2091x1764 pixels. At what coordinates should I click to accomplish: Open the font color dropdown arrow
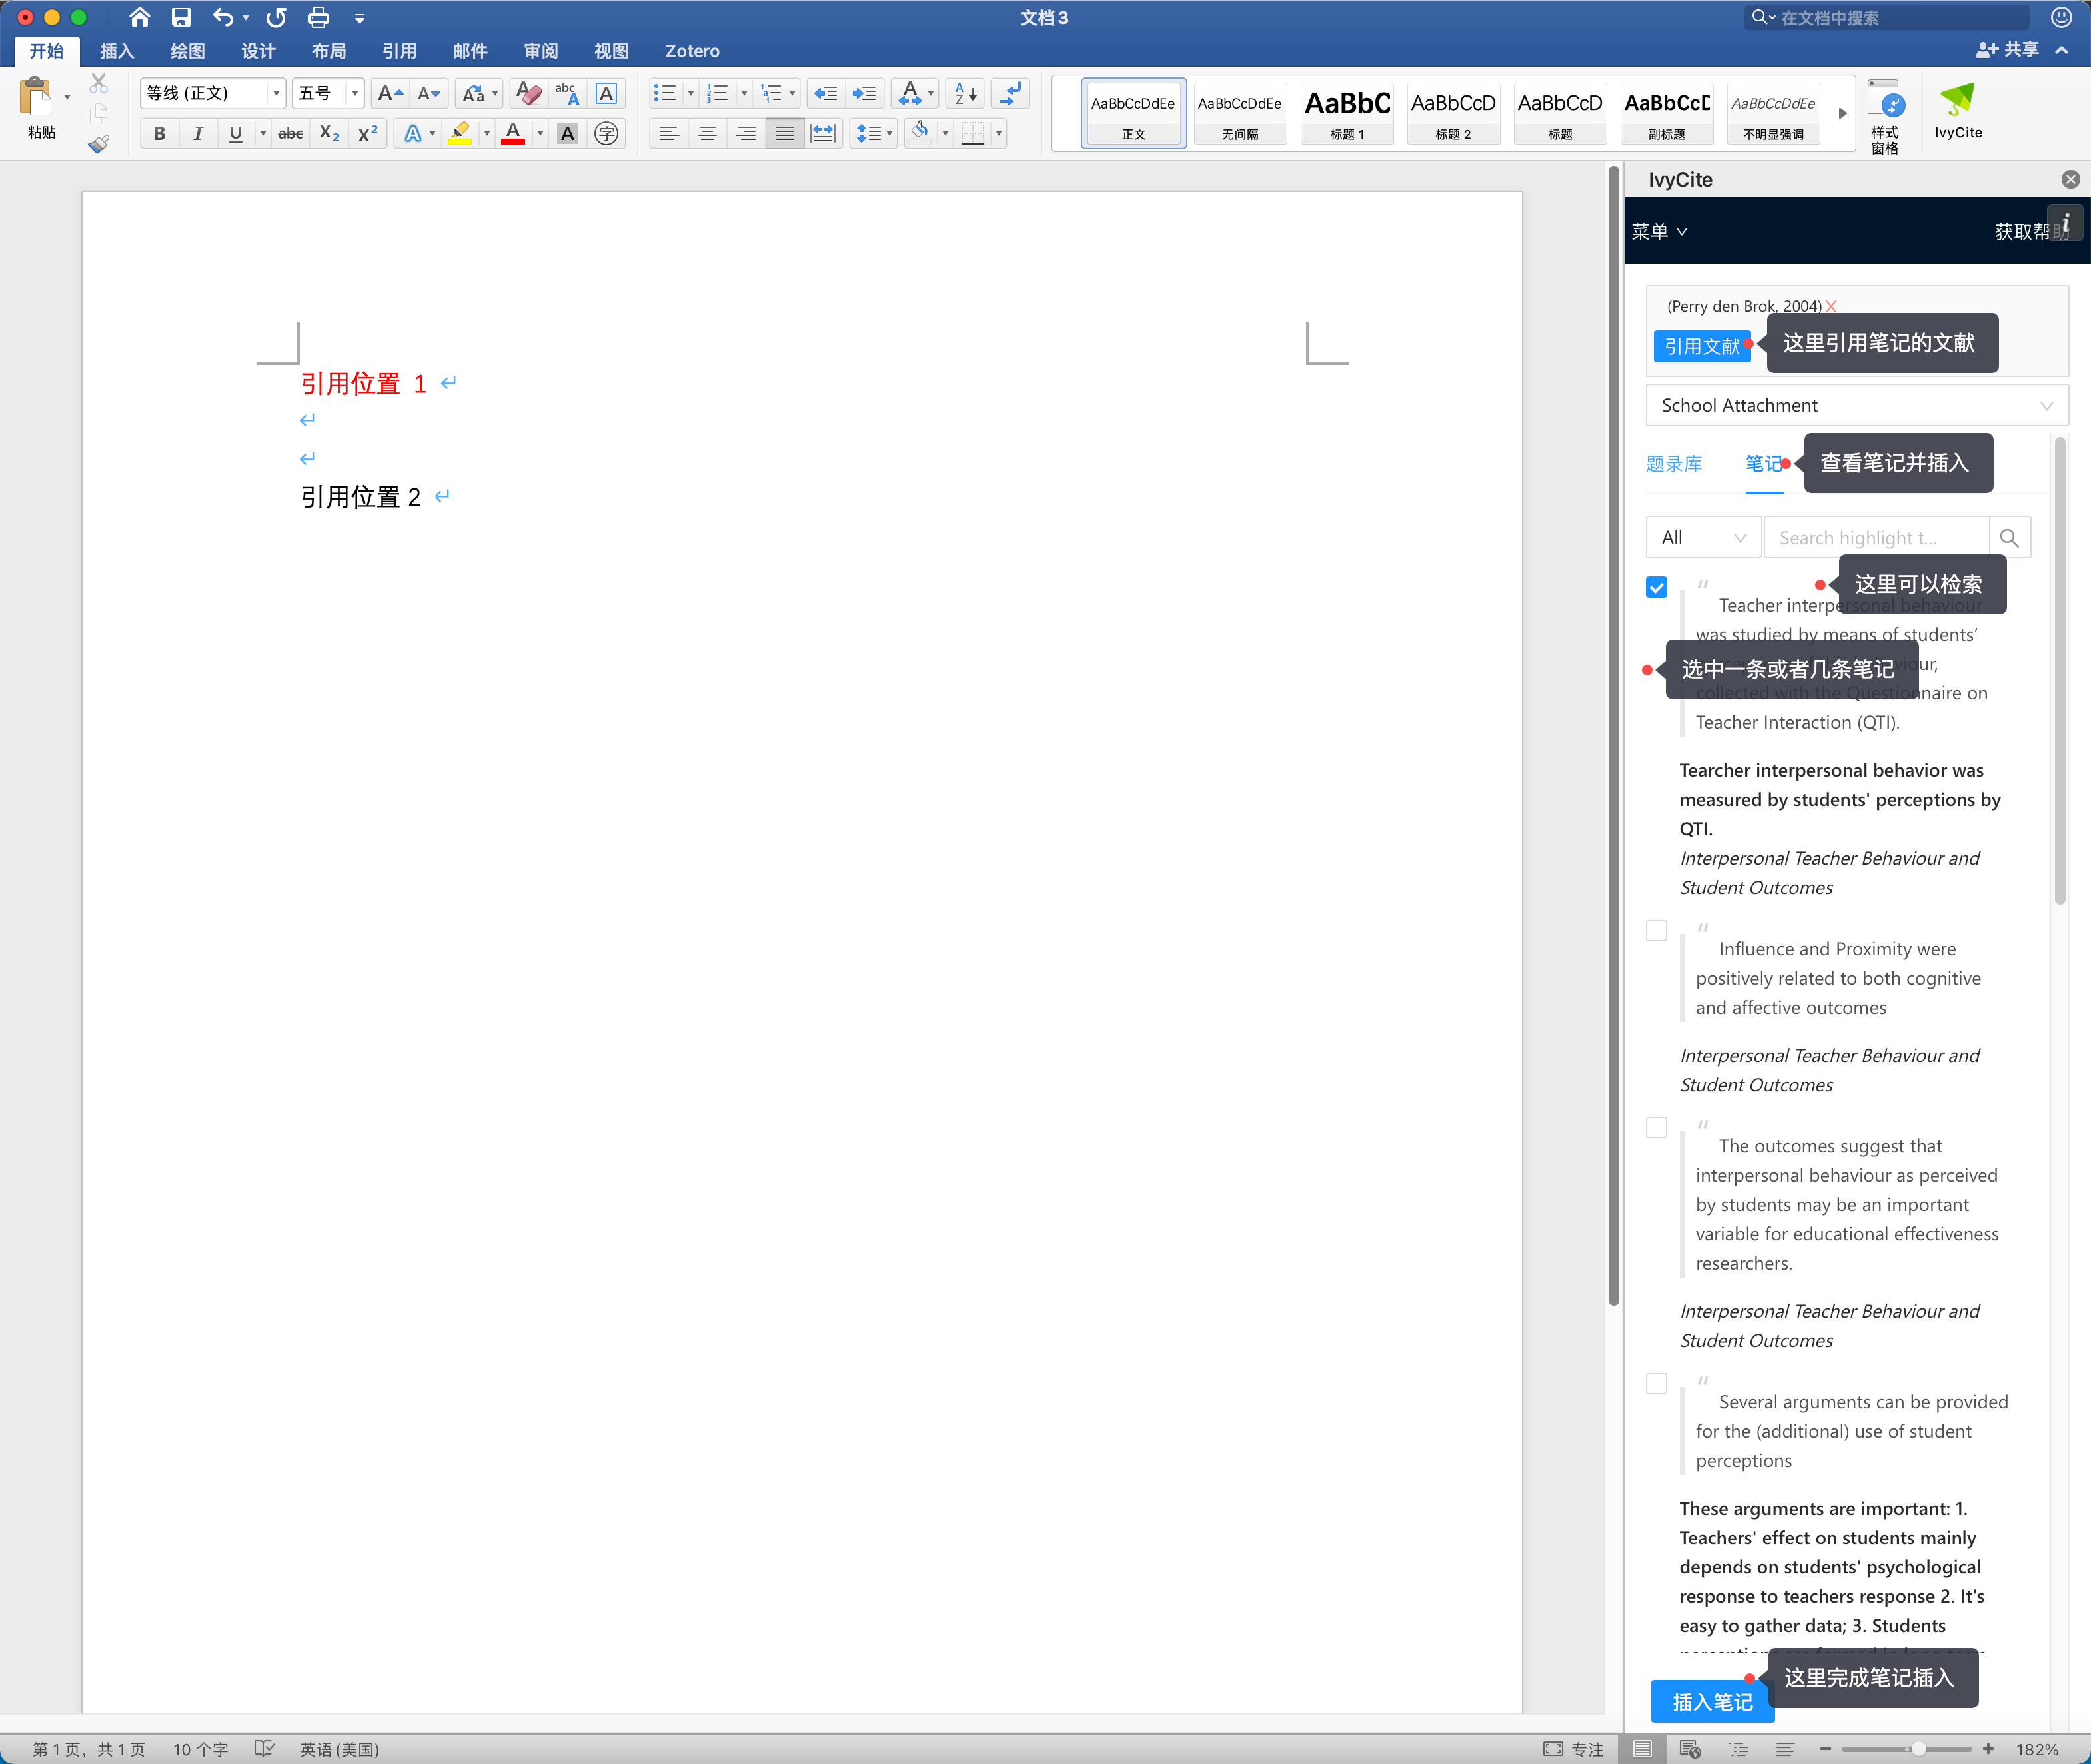coord(540,133)
